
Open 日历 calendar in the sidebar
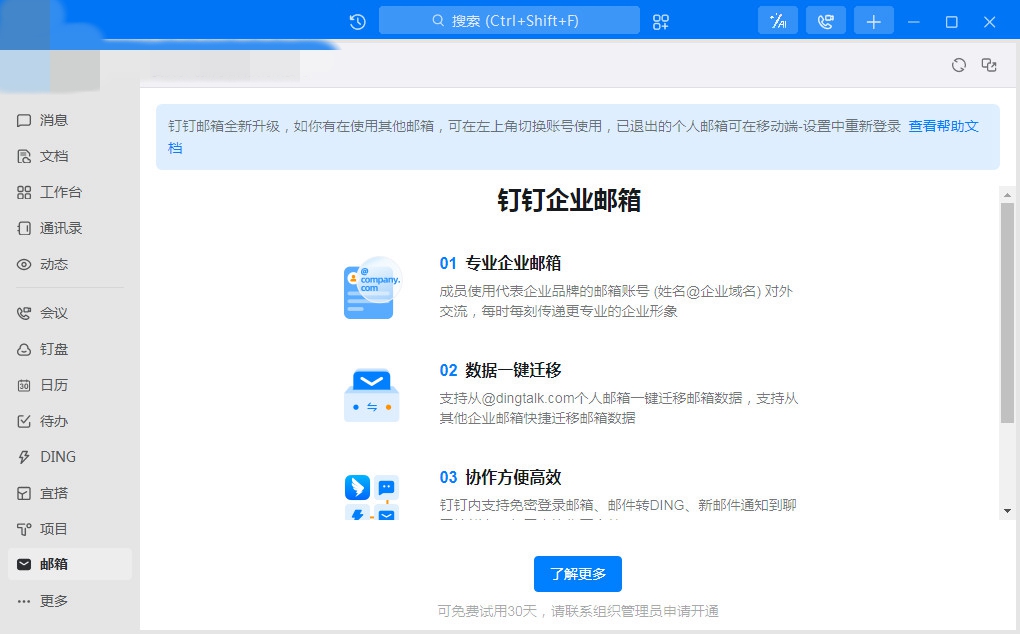(x=70, y=386)
